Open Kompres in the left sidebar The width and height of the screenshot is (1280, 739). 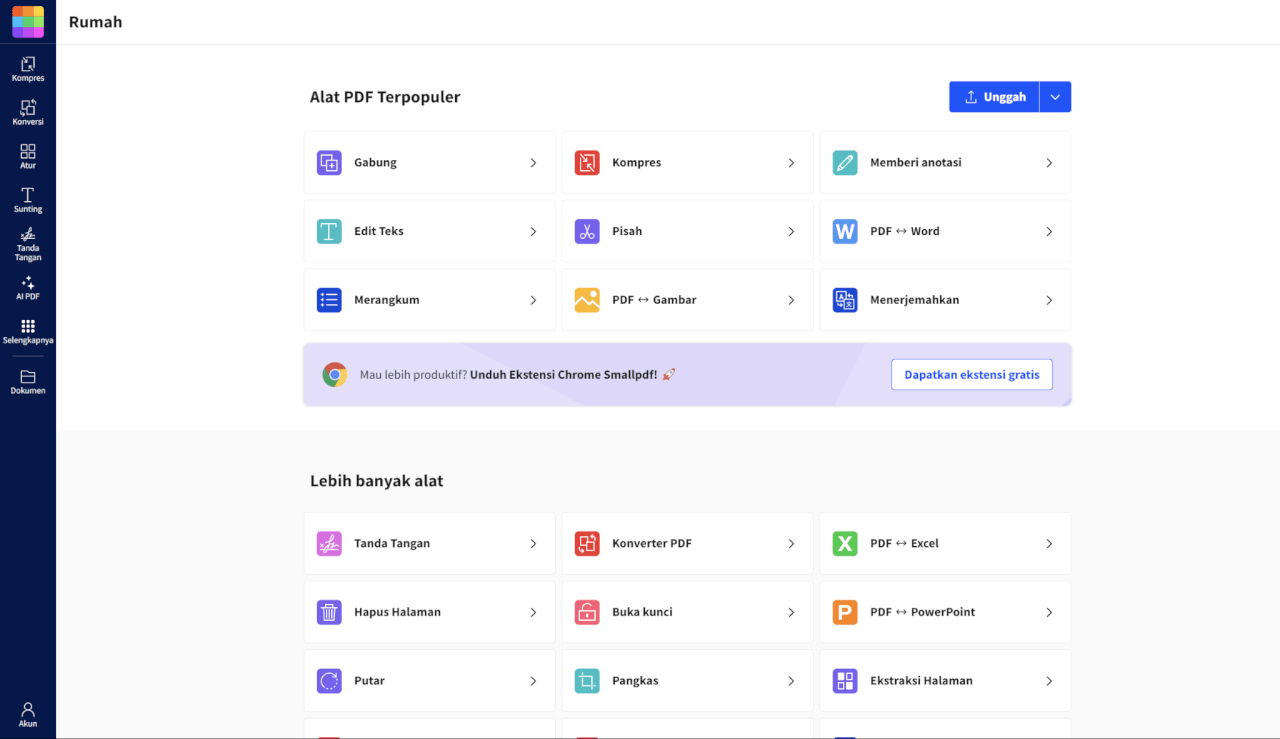click(28, 69)
